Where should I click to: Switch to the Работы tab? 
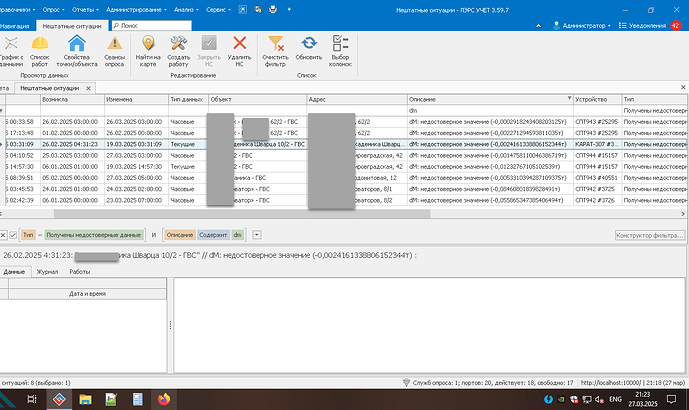(x=80, y=272)
